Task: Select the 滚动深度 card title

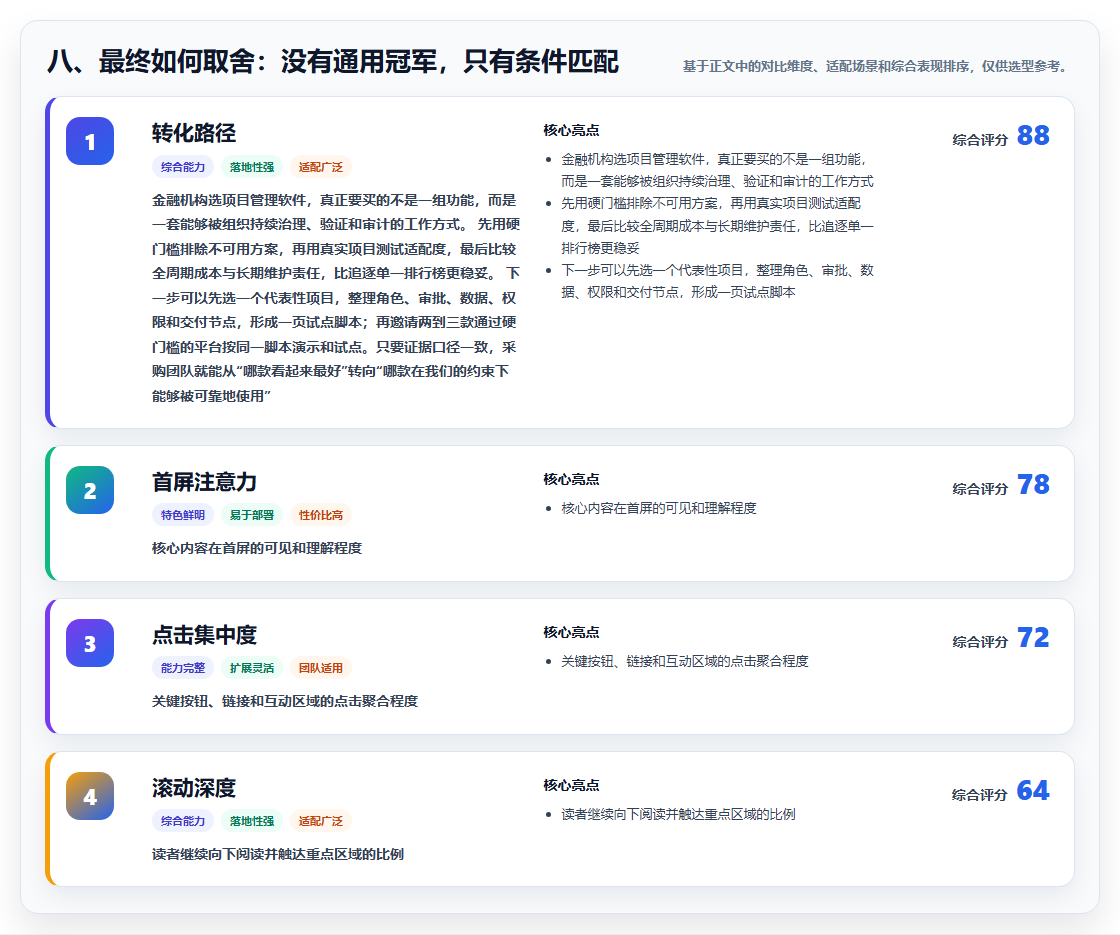Action: click(x=194, y=788)
